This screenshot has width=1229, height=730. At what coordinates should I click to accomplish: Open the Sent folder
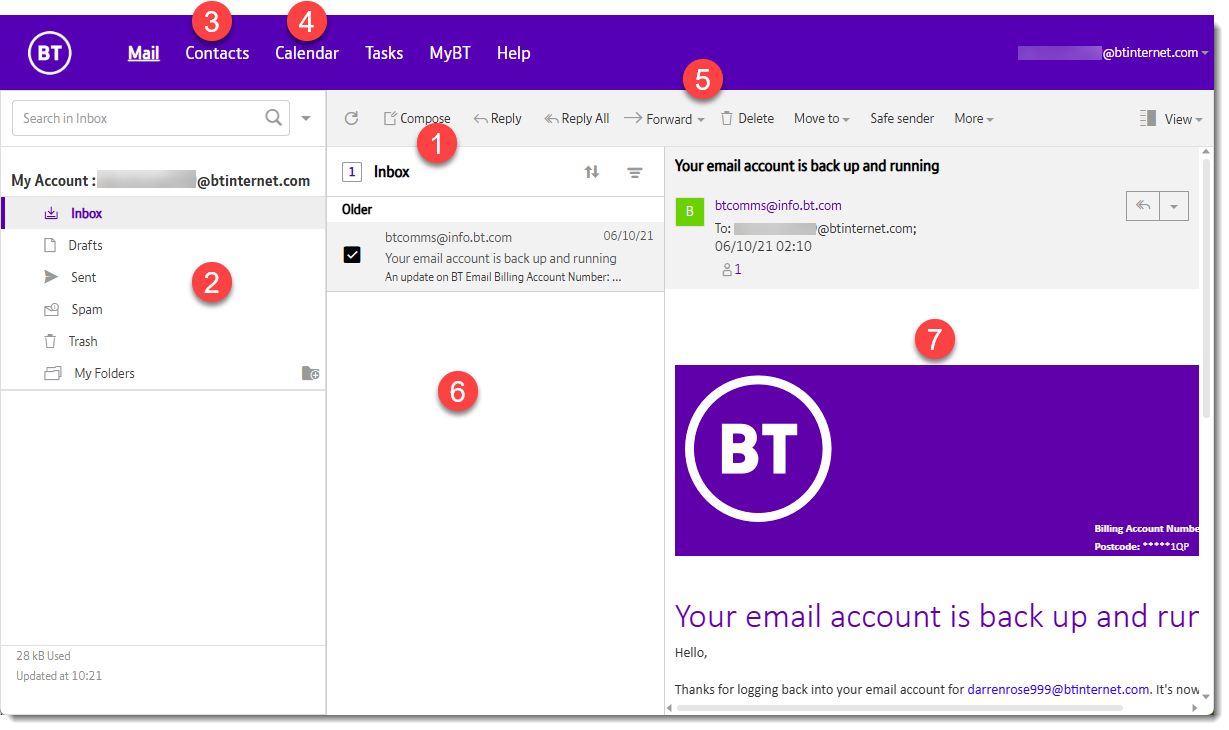[x=163, y=277]
